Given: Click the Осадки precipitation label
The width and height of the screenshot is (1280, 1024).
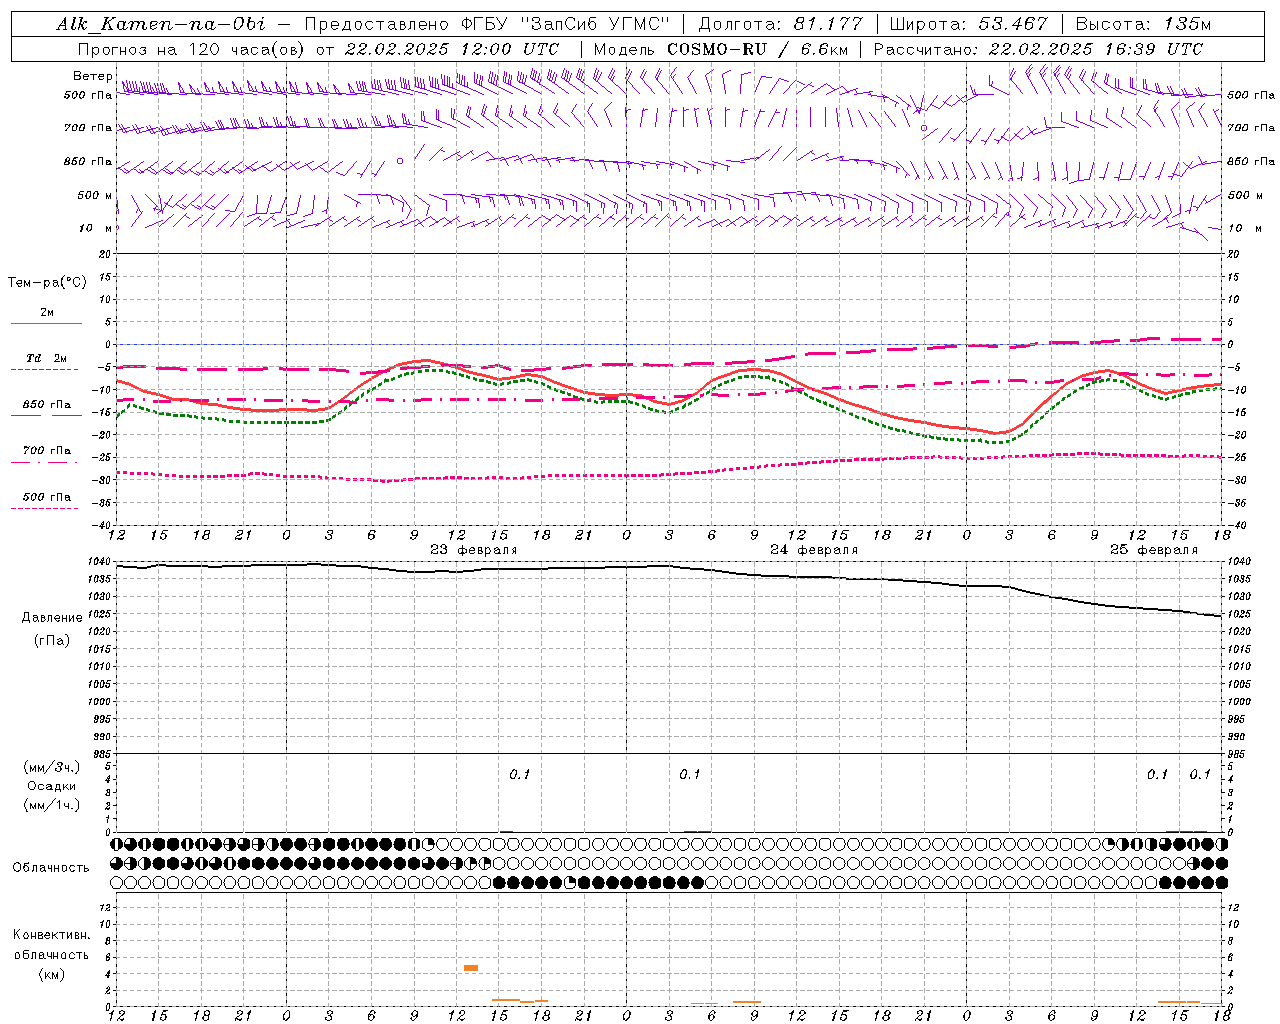Looking at the screenshot, I should 52,786.
